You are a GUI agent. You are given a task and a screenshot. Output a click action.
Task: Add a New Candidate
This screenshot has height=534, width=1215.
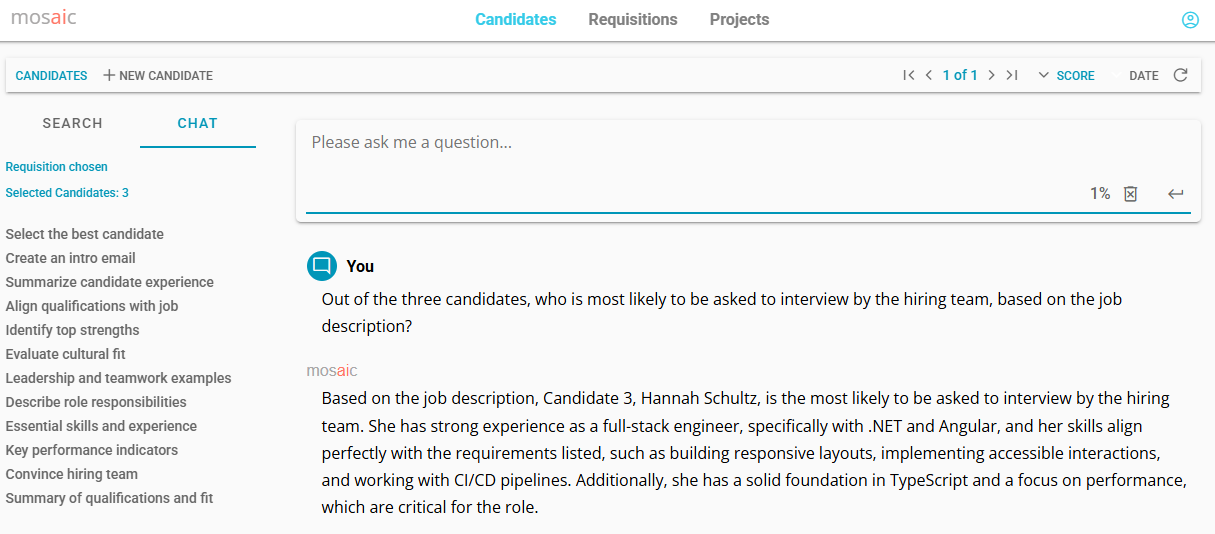click(158, 75)
